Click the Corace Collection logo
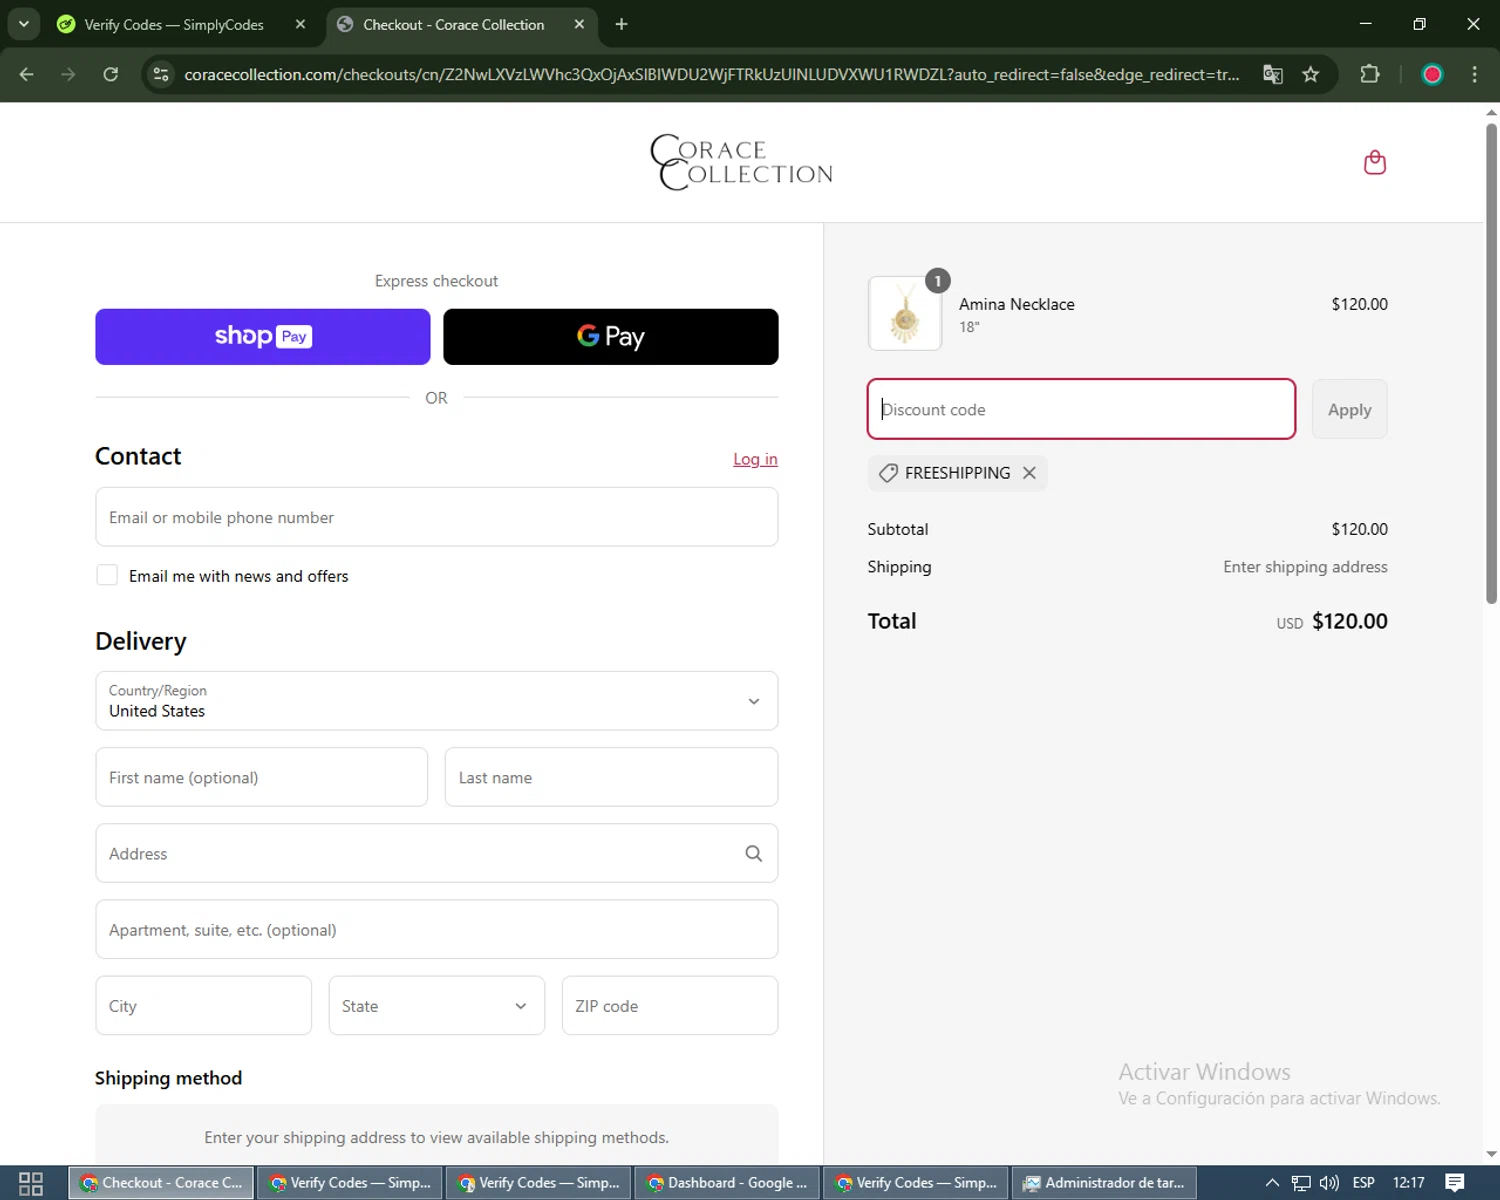 [x=741, y=162]
